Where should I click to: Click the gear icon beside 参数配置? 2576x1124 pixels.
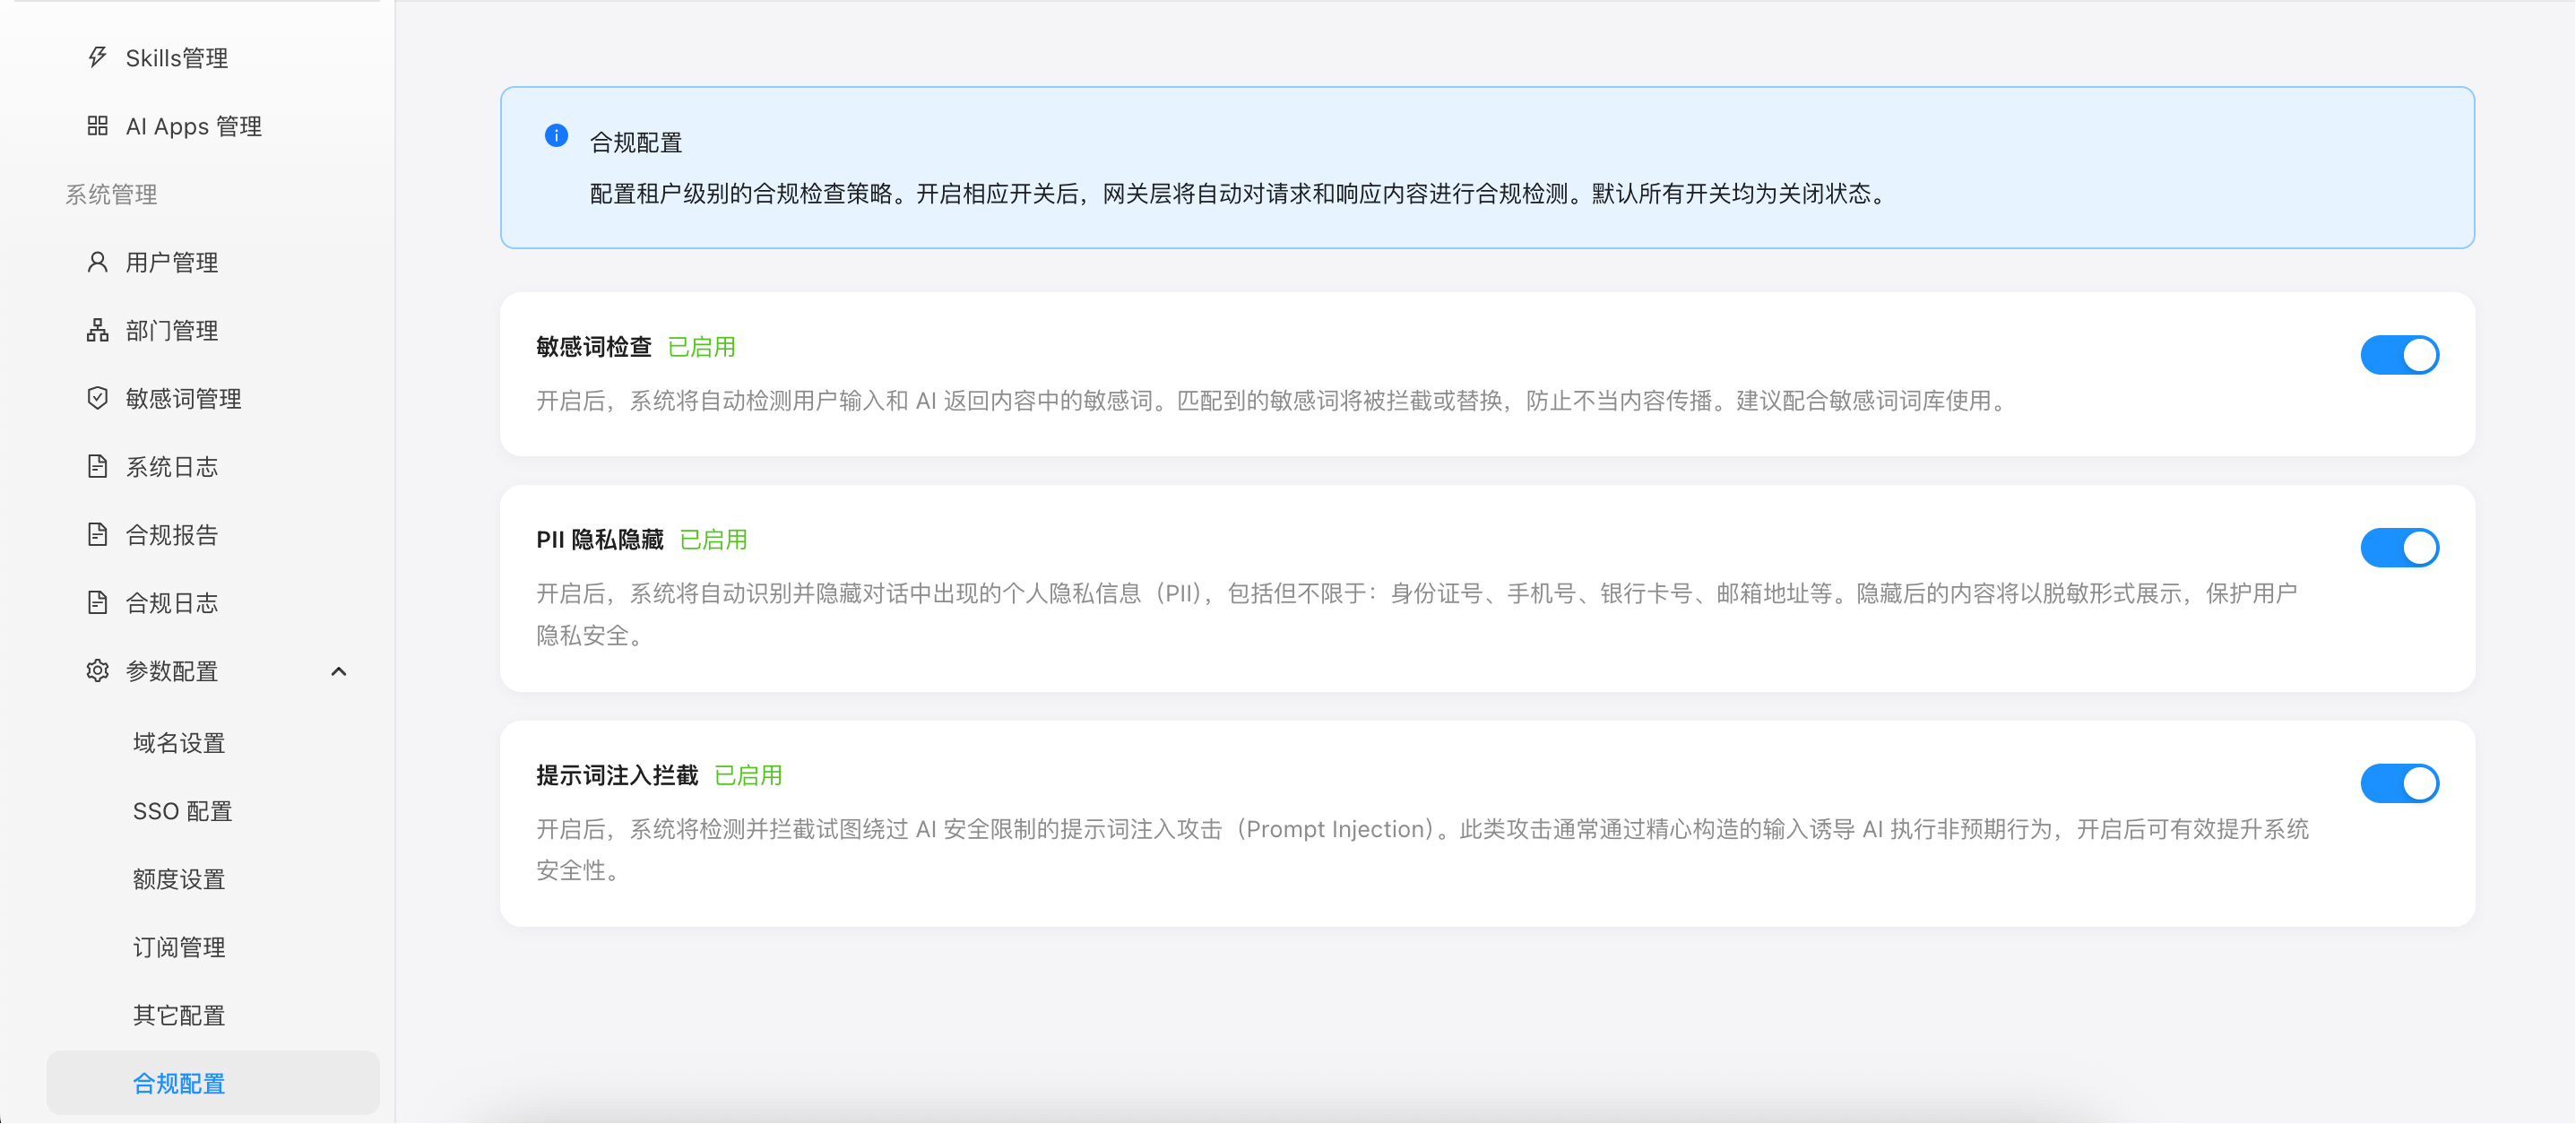(x=97, y=670)
